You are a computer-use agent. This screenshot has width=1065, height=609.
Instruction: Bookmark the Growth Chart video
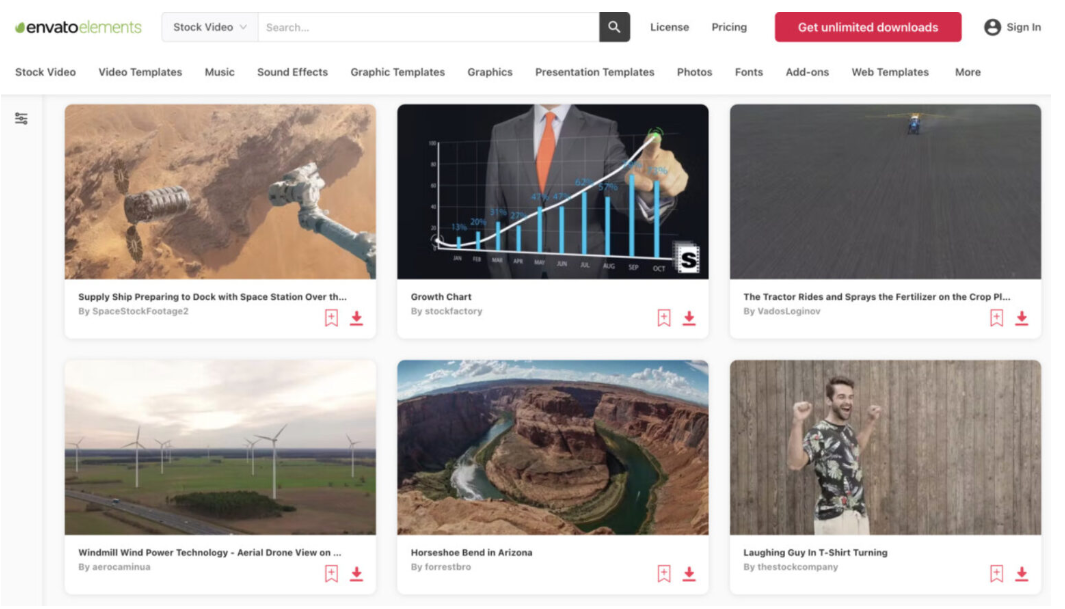[x=664, y=318]
